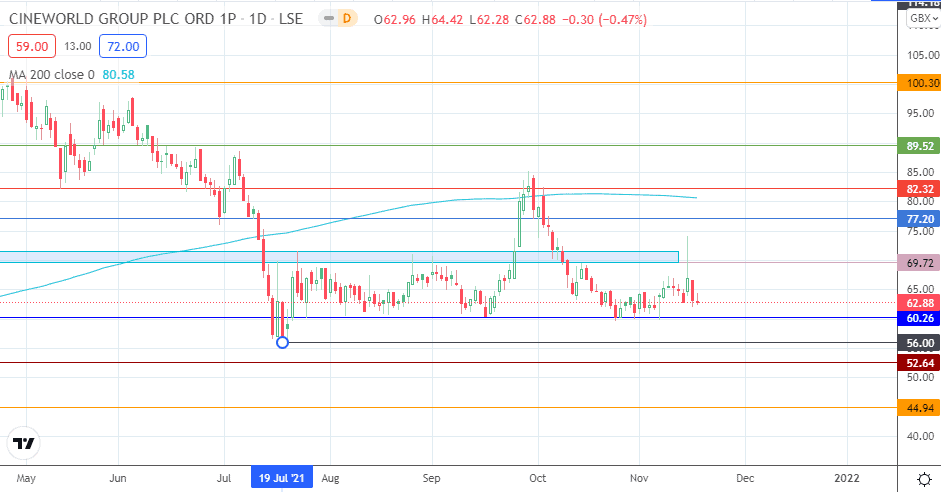
Task: Click the 19 Jul '21 date marker
Action: tap(281, 478)
